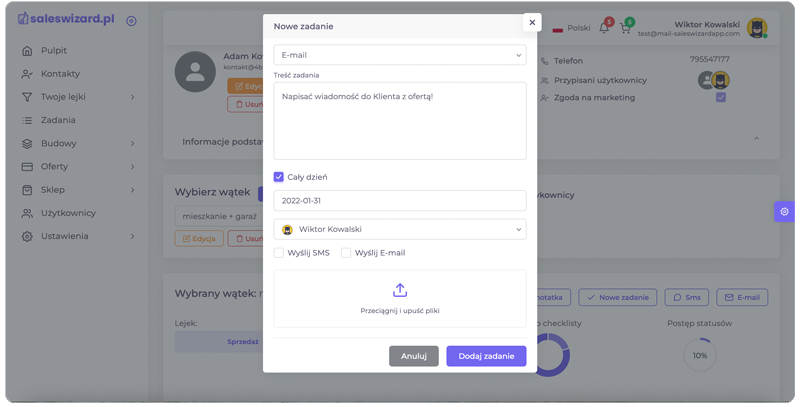This screenshot has width=800, height=407.
Task: Open Zadania in the sidebar
Action: coord(58,120)
